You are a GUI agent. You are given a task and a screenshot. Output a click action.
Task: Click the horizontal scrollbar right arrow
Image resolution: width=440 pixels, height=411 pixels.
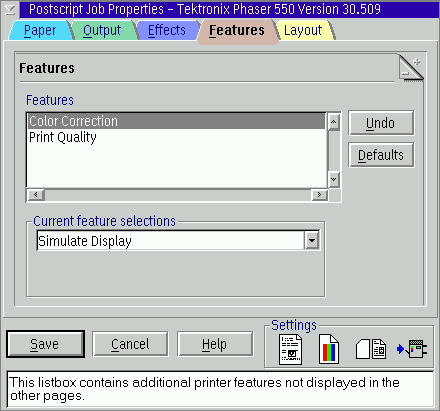319,195
